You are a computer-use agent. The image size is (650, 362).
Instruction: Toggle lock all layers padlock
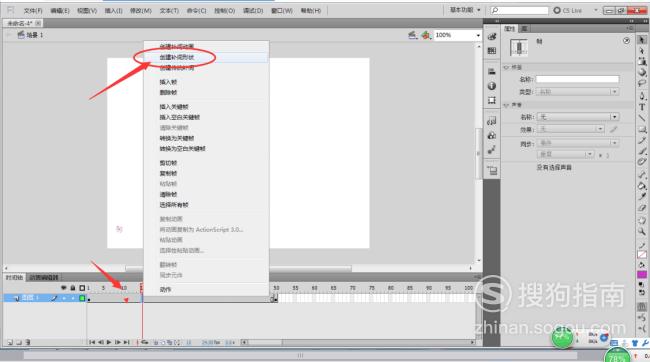73,287
